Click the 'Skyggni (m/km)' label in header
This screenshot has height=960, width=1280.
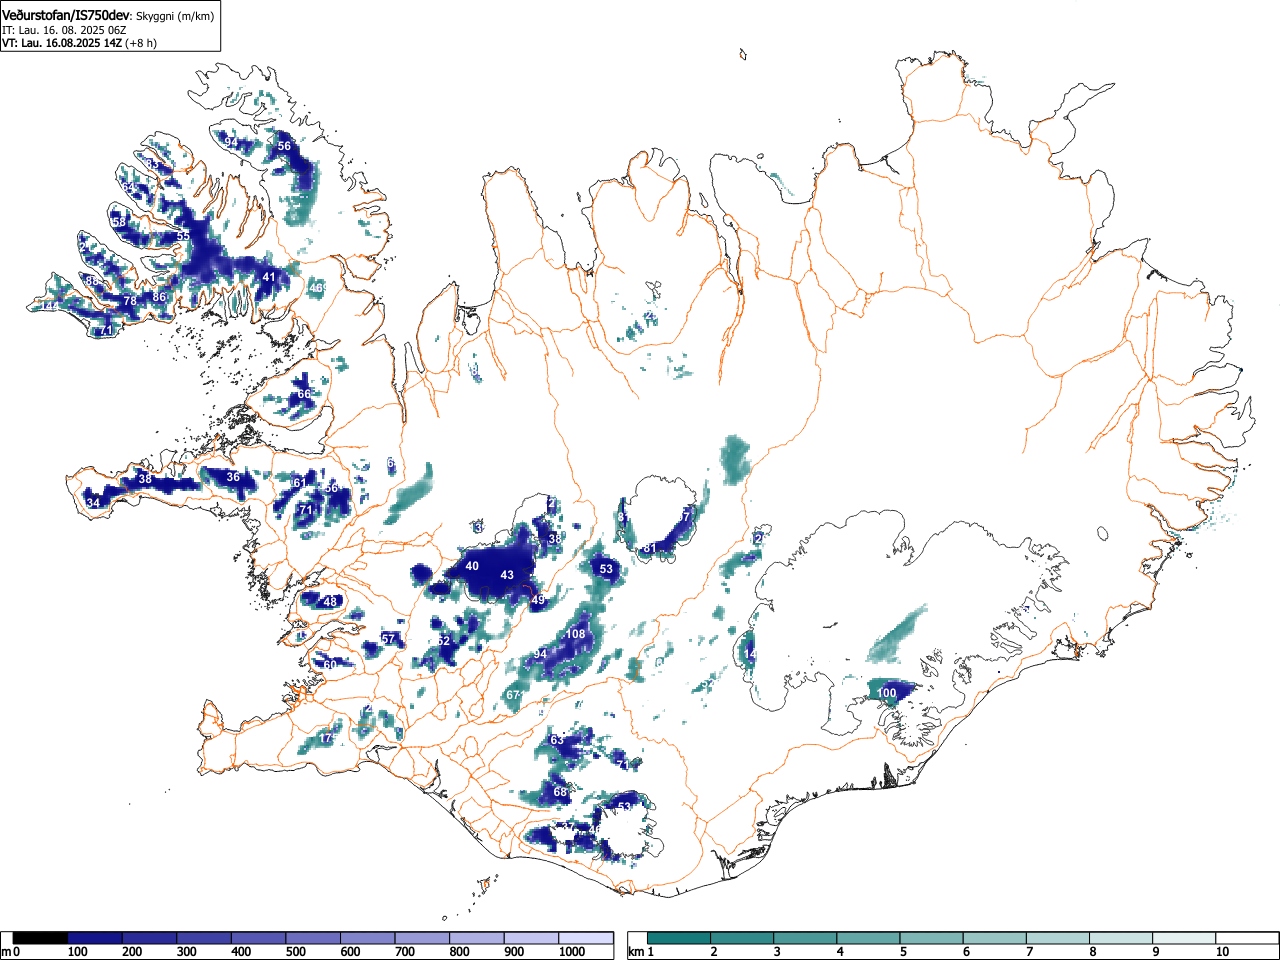click(174, 17)
